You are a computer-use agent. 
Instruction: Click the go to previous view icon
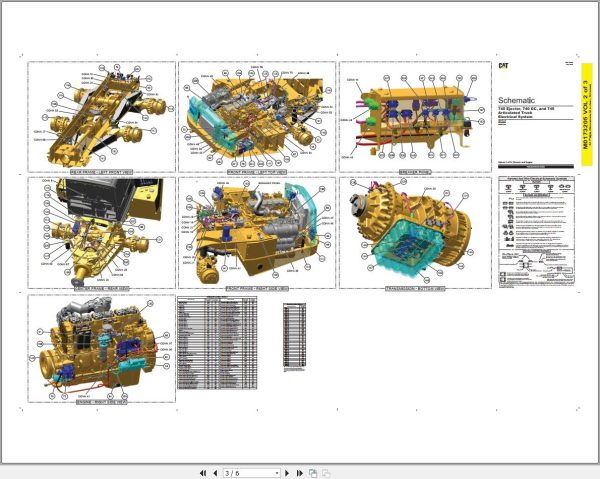tap(313, 473)
